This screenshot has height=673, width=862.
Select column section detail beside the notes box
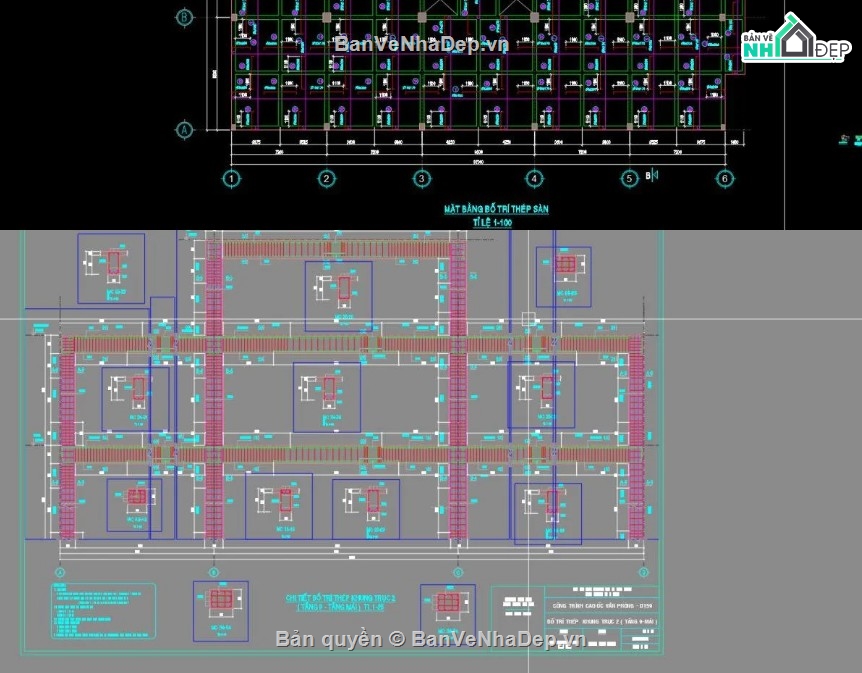[220, 611]
